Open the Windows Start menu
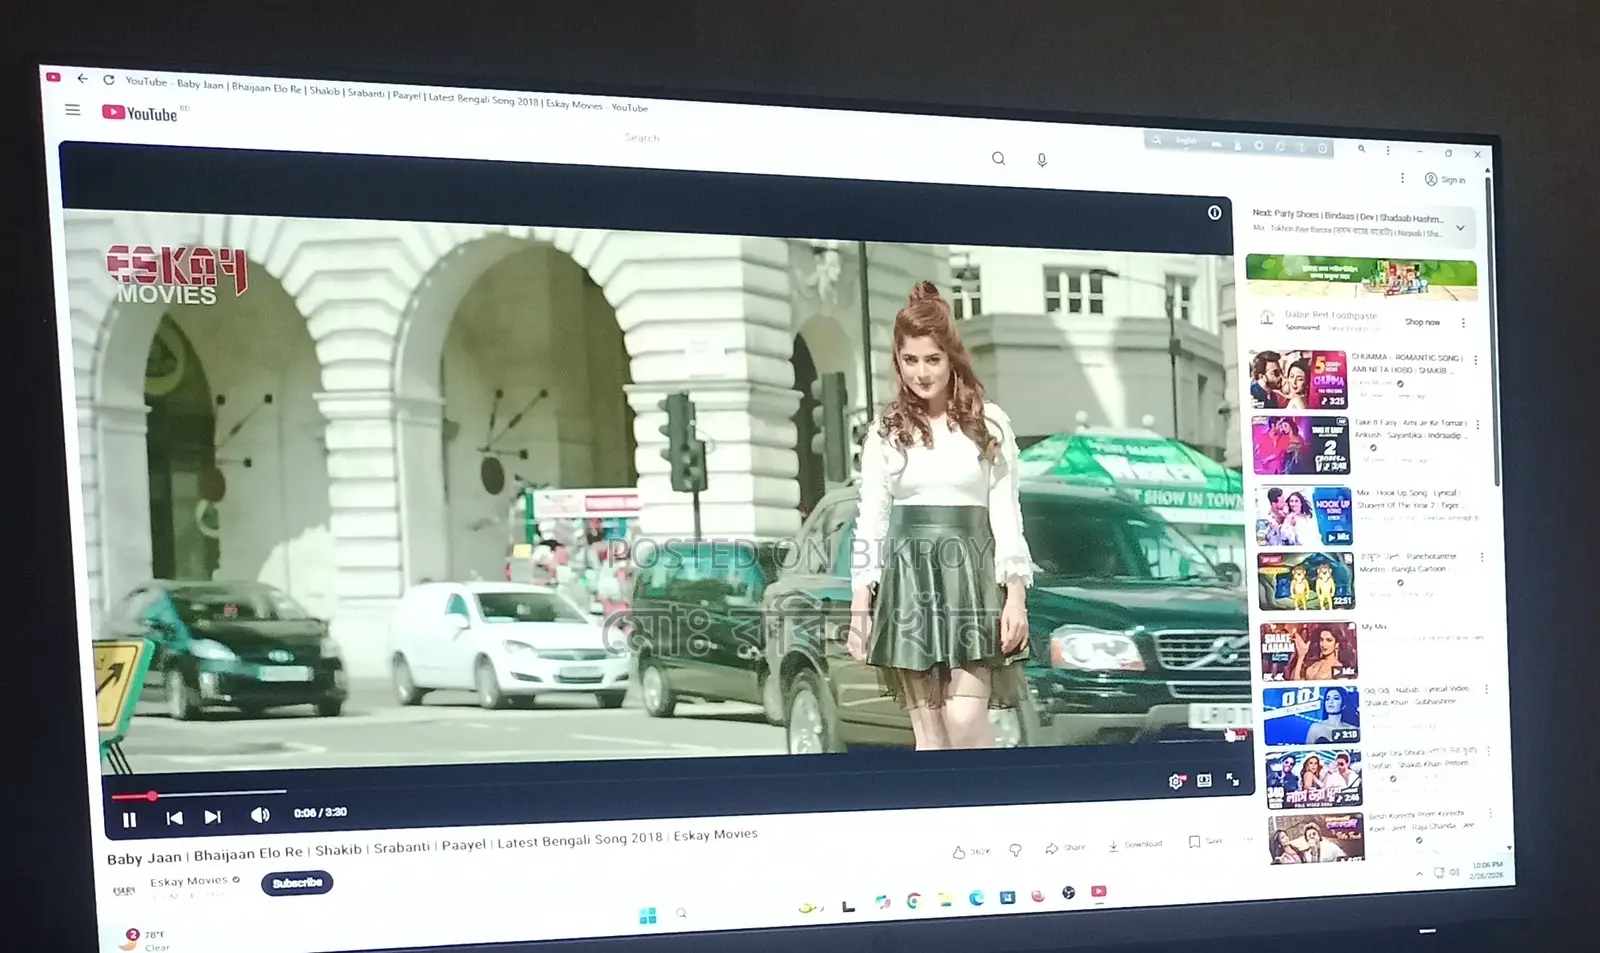 [x=648, y=916]
